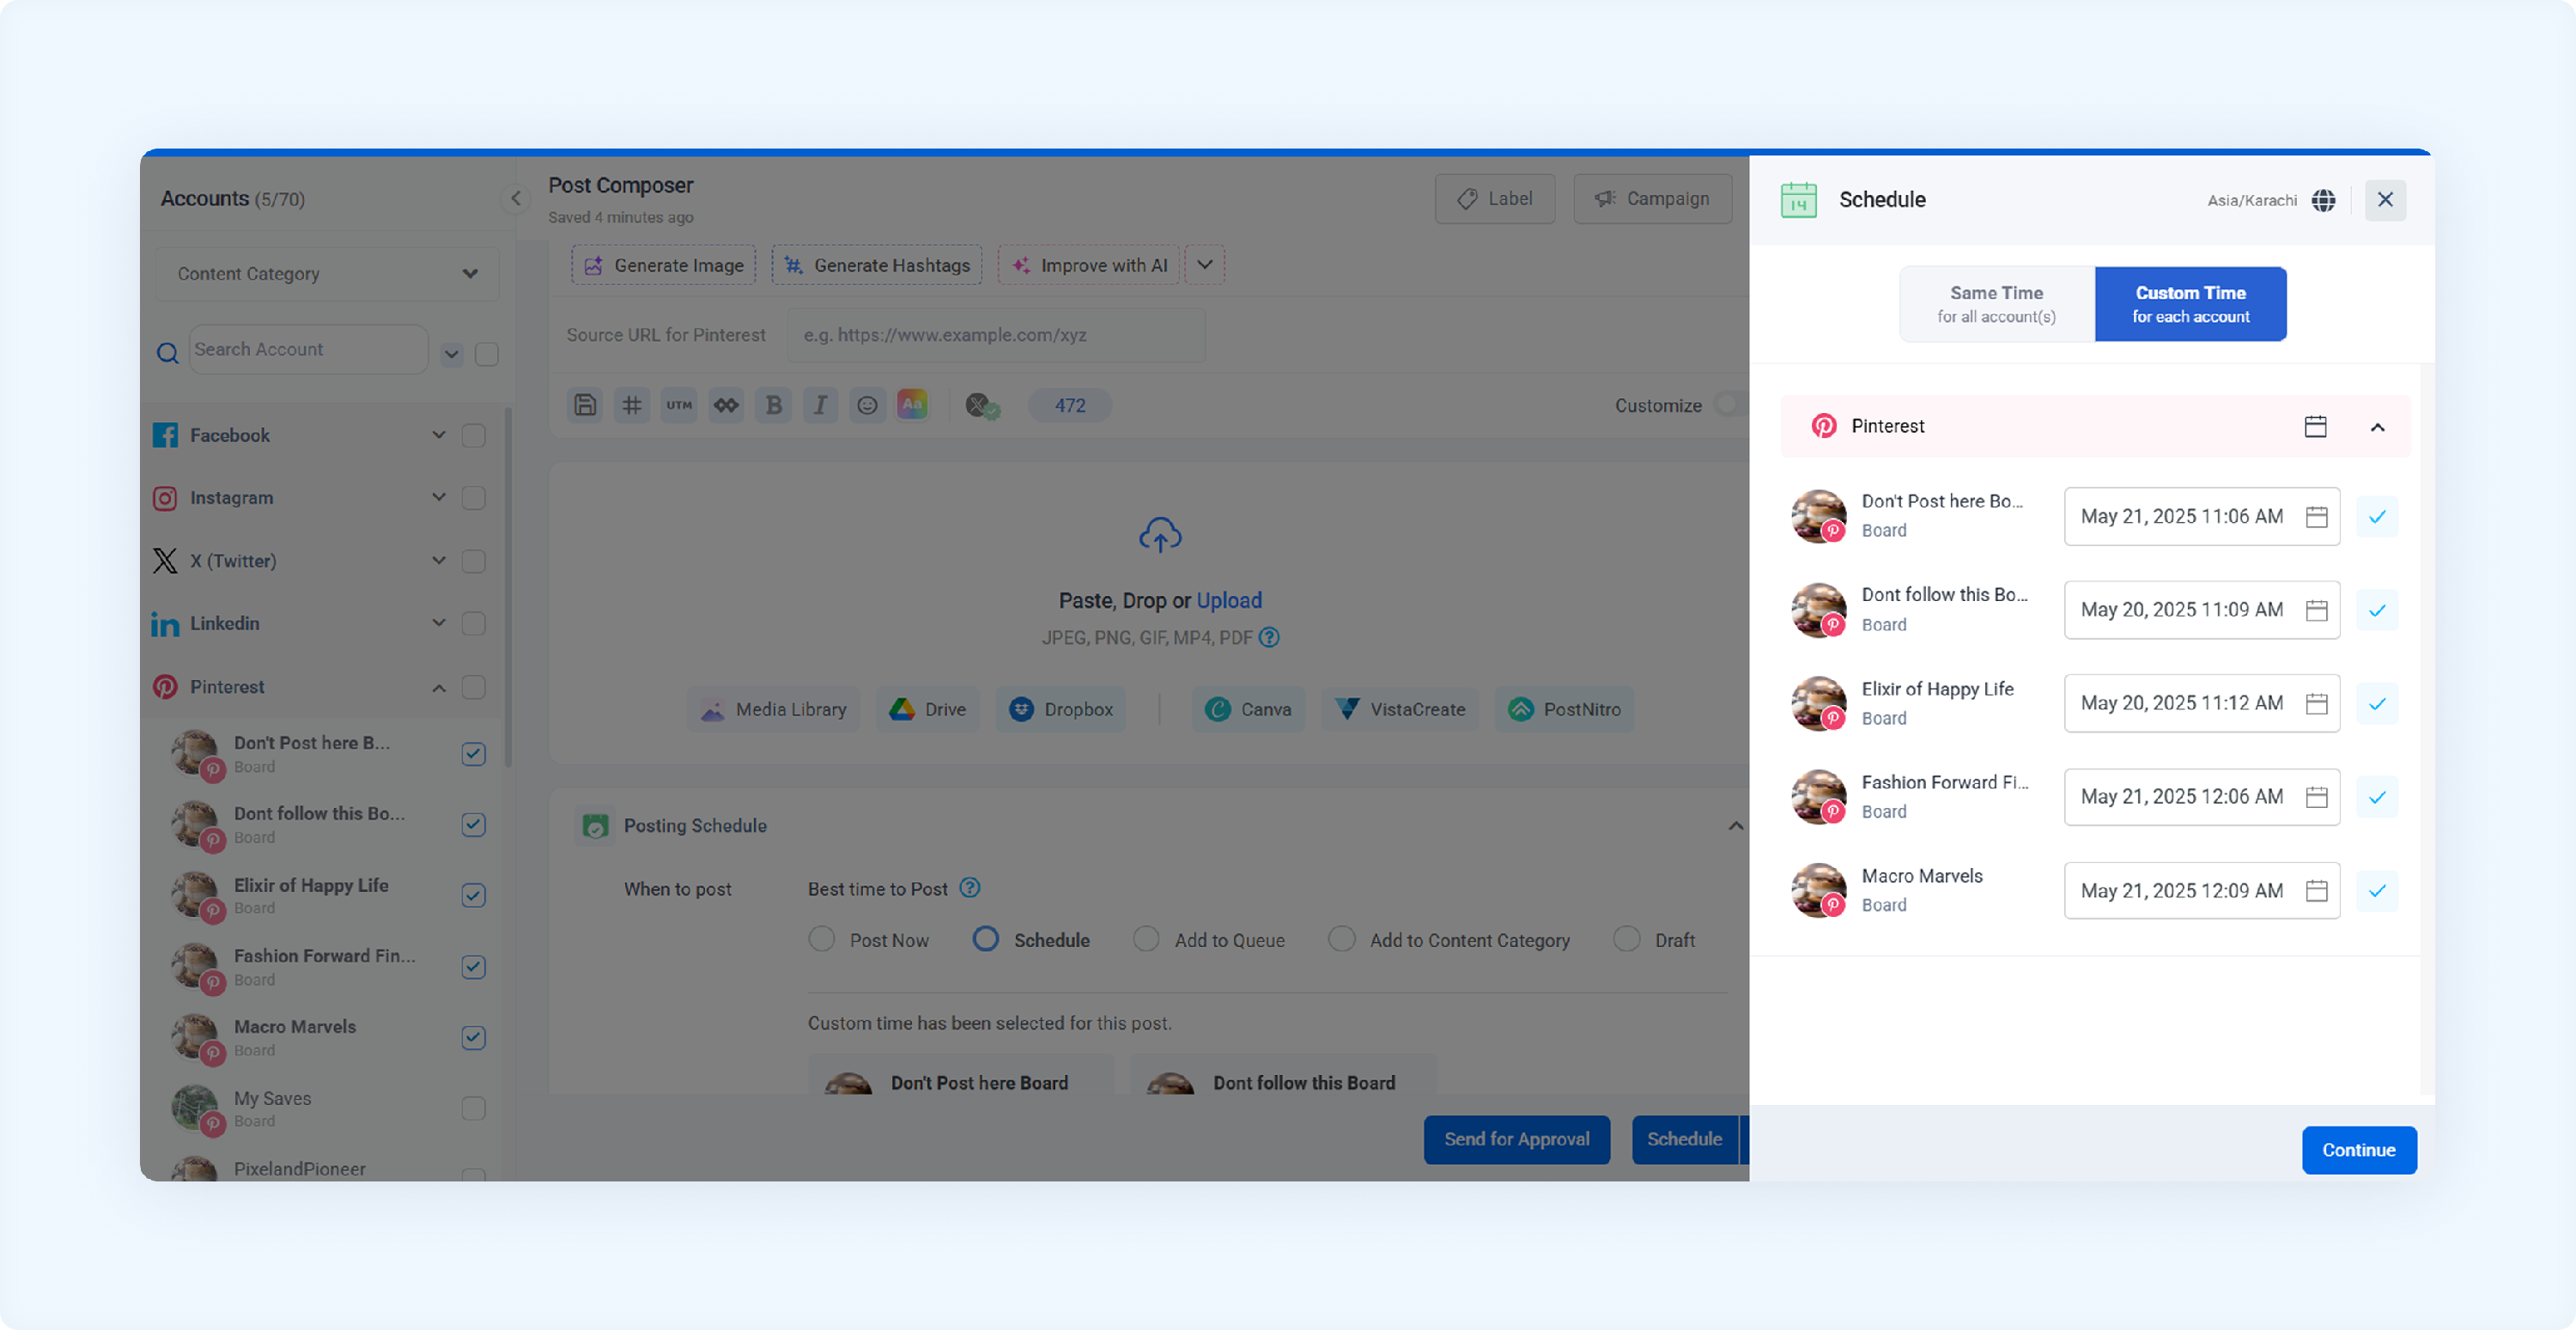
Task: Edit the May 20, 2025 11:09 AM field
Action: pos(2201,610)
